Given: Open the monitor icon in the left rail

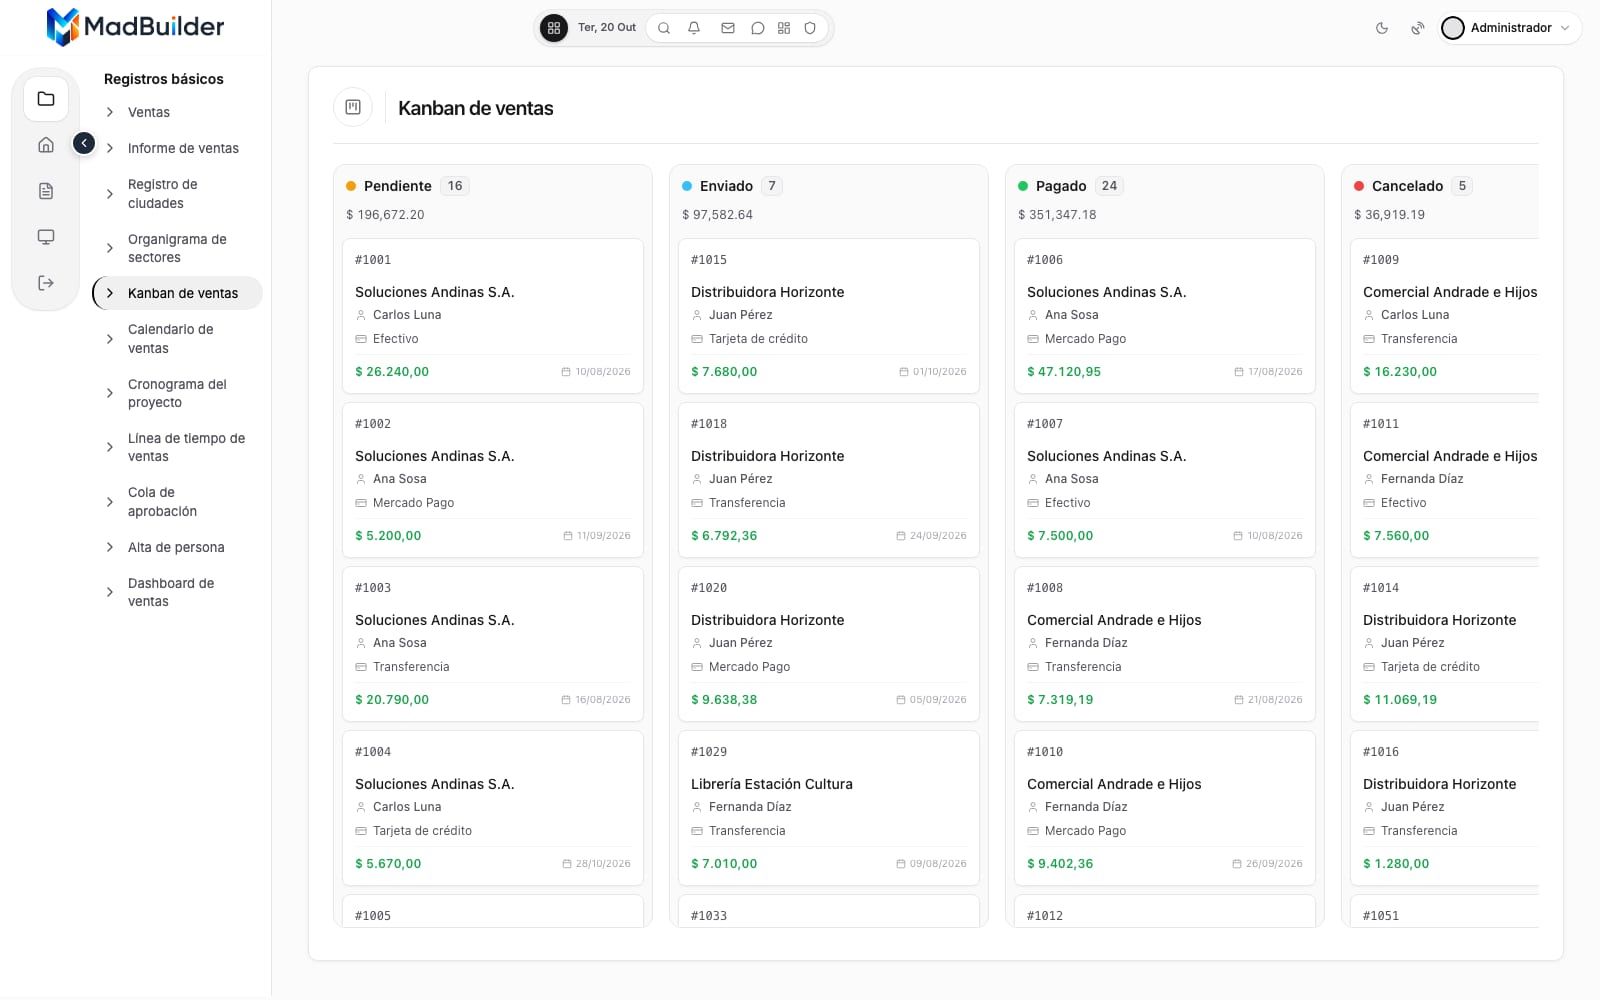Looking at the screenshot, I should coord(46,237).
